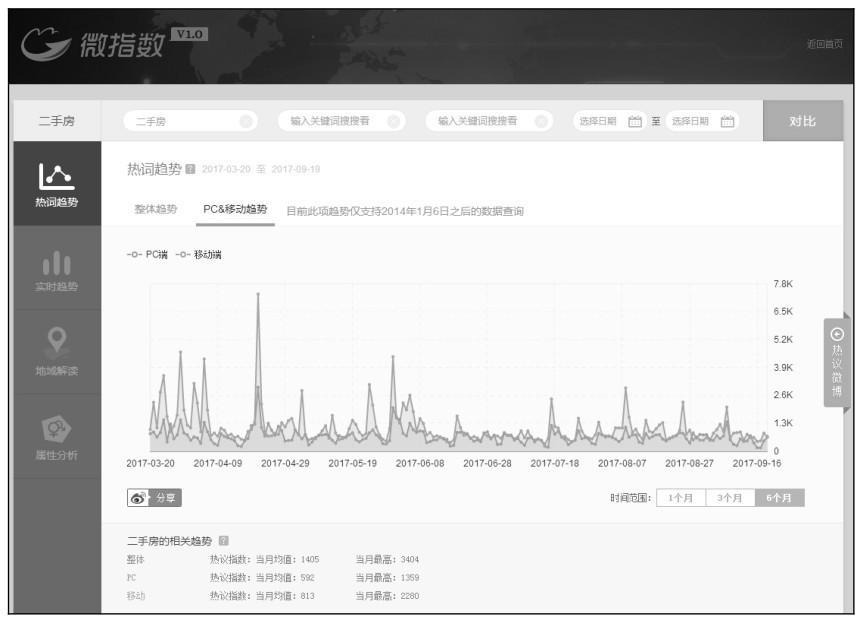Clear the first keyword field 二手房
The height and width of the screenshot is (620, 861).
246,121
